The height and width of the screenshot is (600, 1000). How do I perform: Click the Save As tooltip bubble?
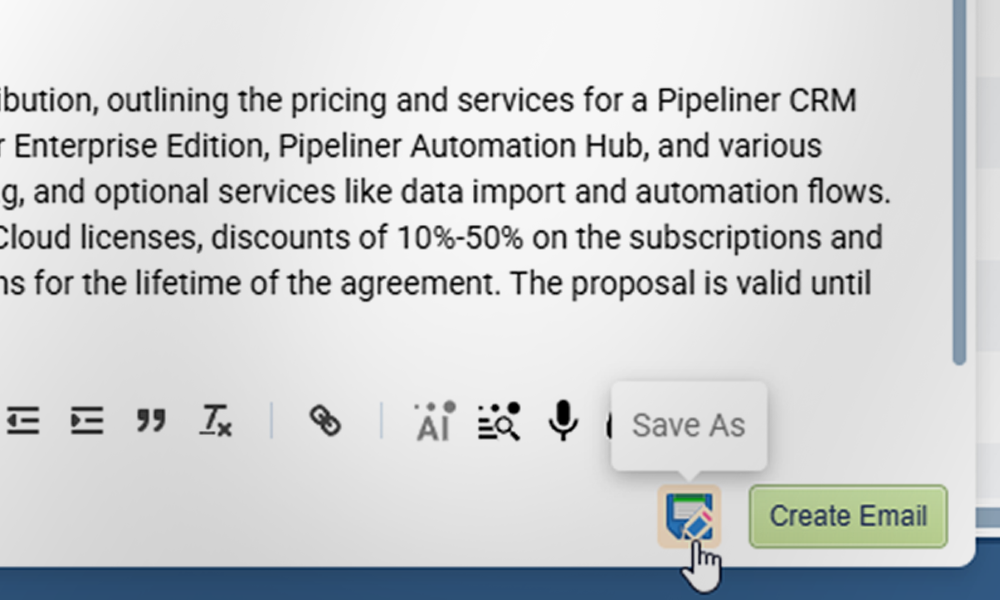click(x=689, y=425)
